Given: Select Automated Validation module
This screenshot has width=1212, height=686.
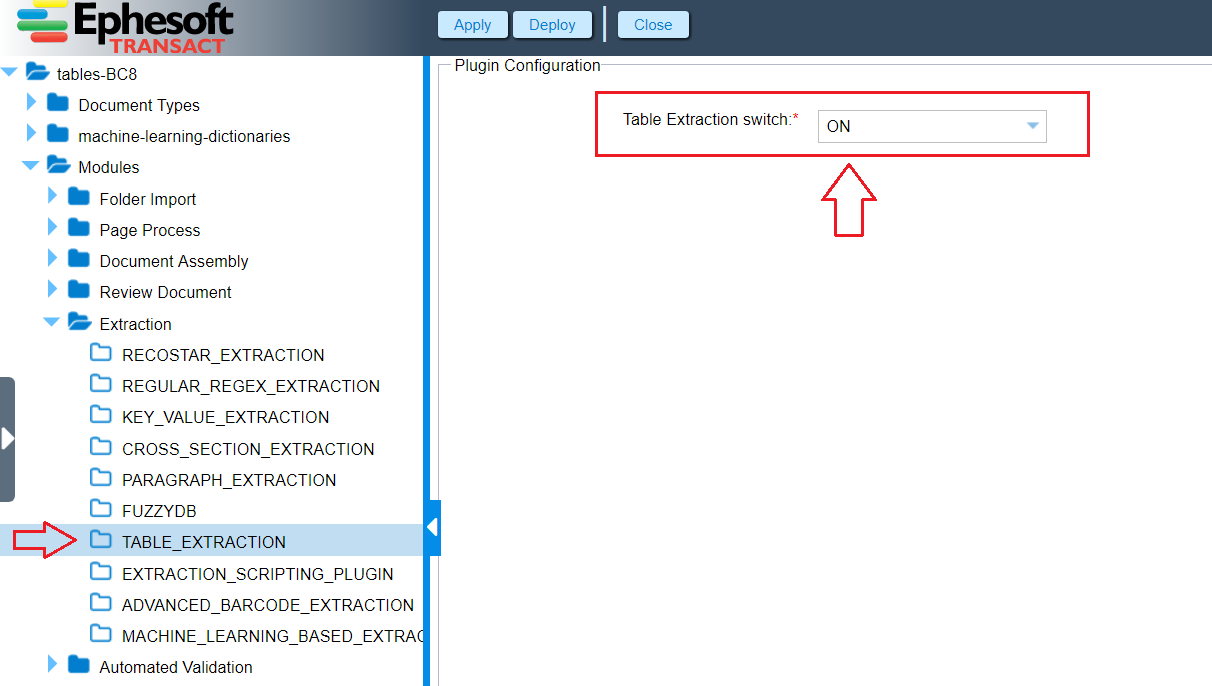Looking at the screenshot, I should click(x=176, y=667).
